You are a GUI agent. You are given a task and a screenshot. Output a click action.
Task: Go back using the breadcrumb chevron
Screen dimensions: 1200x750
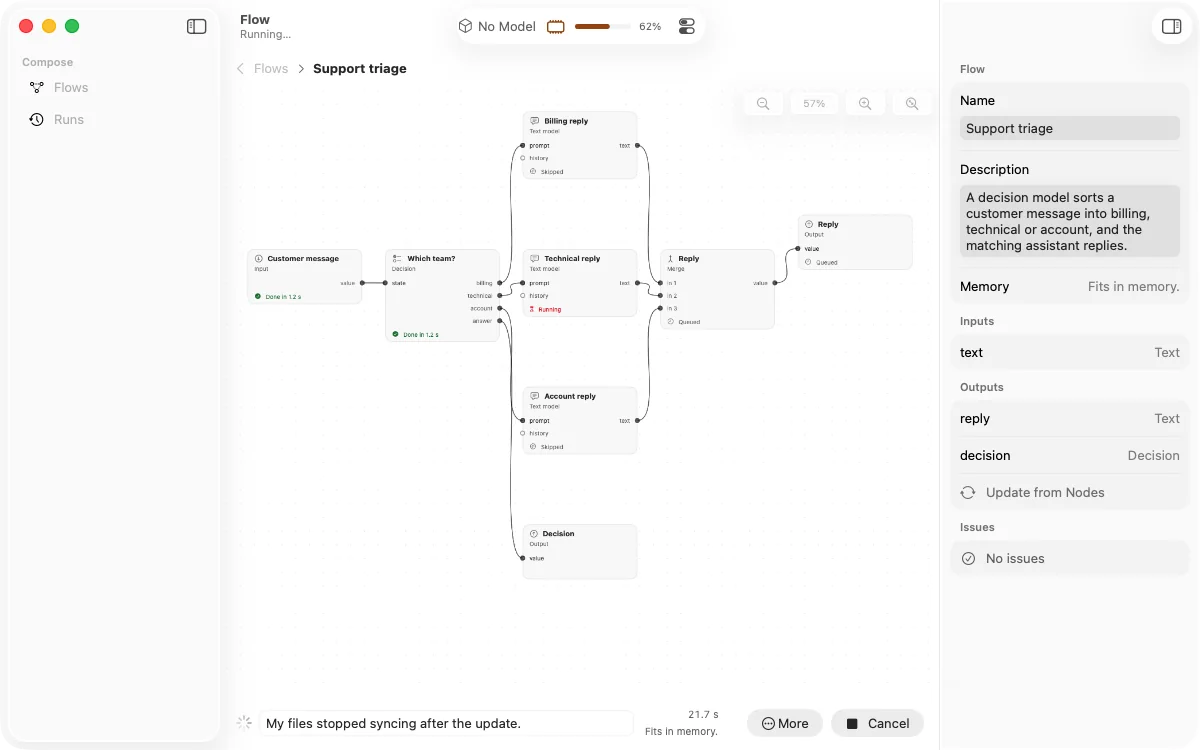240,69
